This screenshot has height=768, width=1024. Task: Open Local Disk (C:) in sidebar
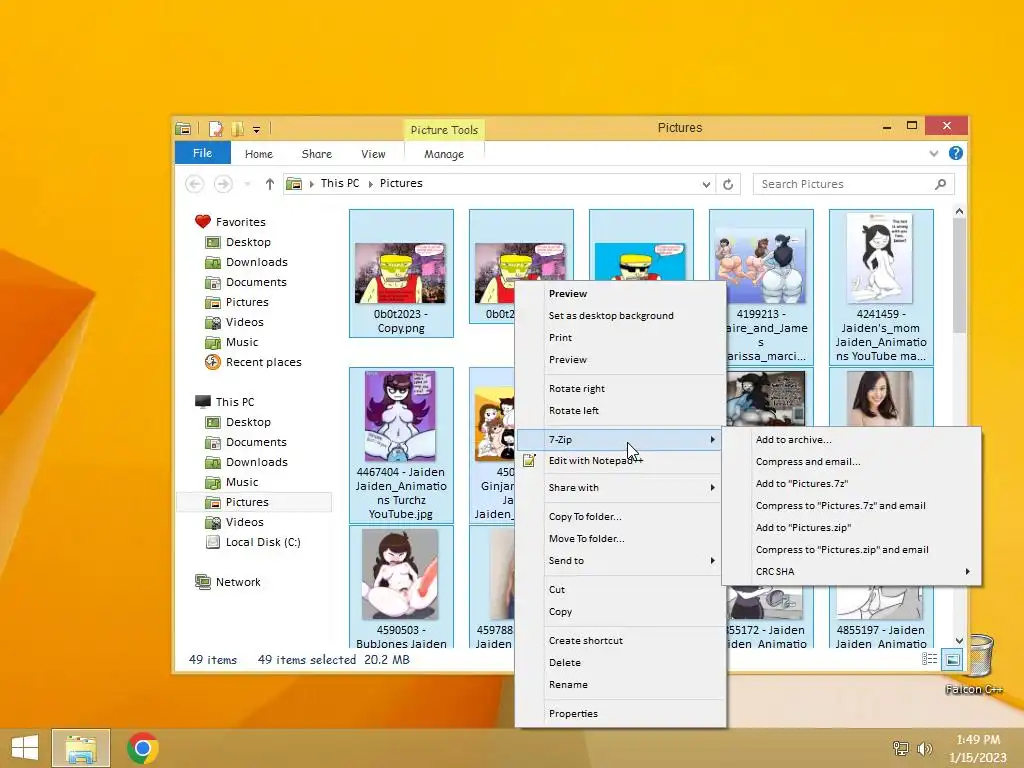click(253, 542)
